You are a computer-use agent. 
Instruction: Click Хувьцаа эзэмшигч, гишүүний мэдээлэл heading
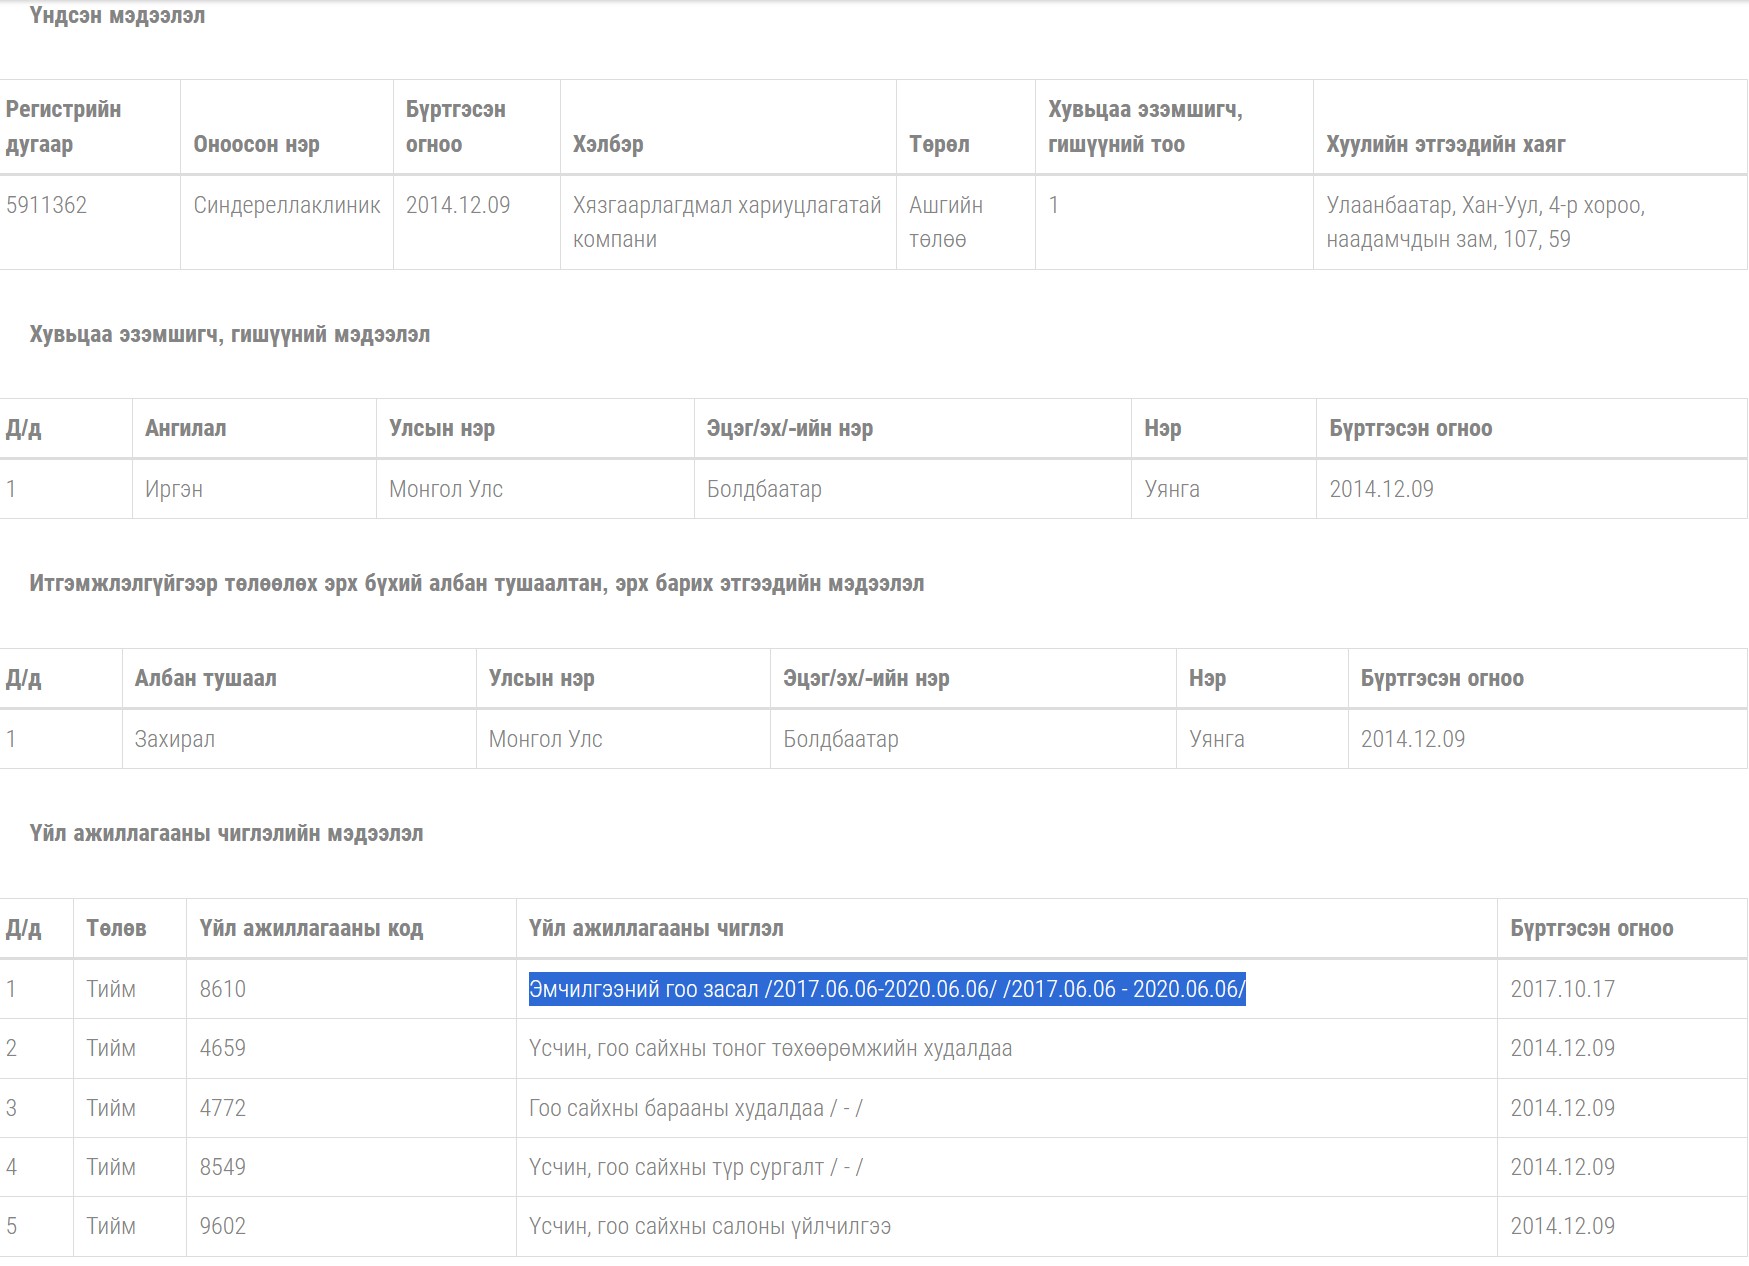click(x=230, y=334)
